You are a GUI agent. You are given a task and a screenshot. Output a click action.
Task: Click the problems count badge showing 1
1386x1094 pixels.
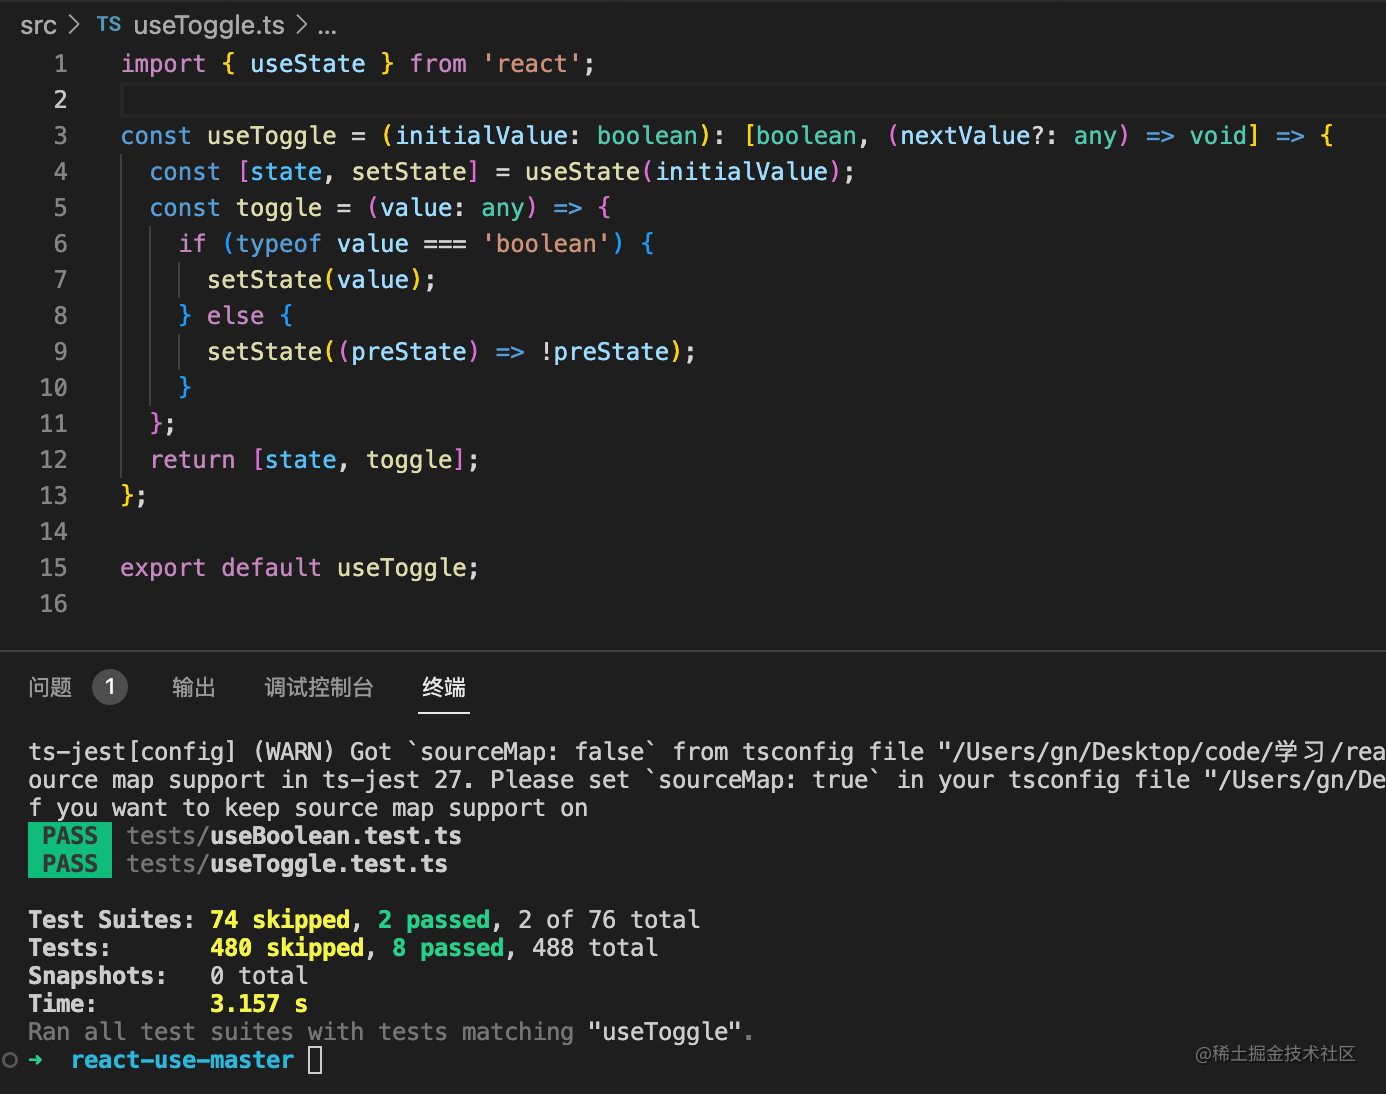(x=110, y=687)
